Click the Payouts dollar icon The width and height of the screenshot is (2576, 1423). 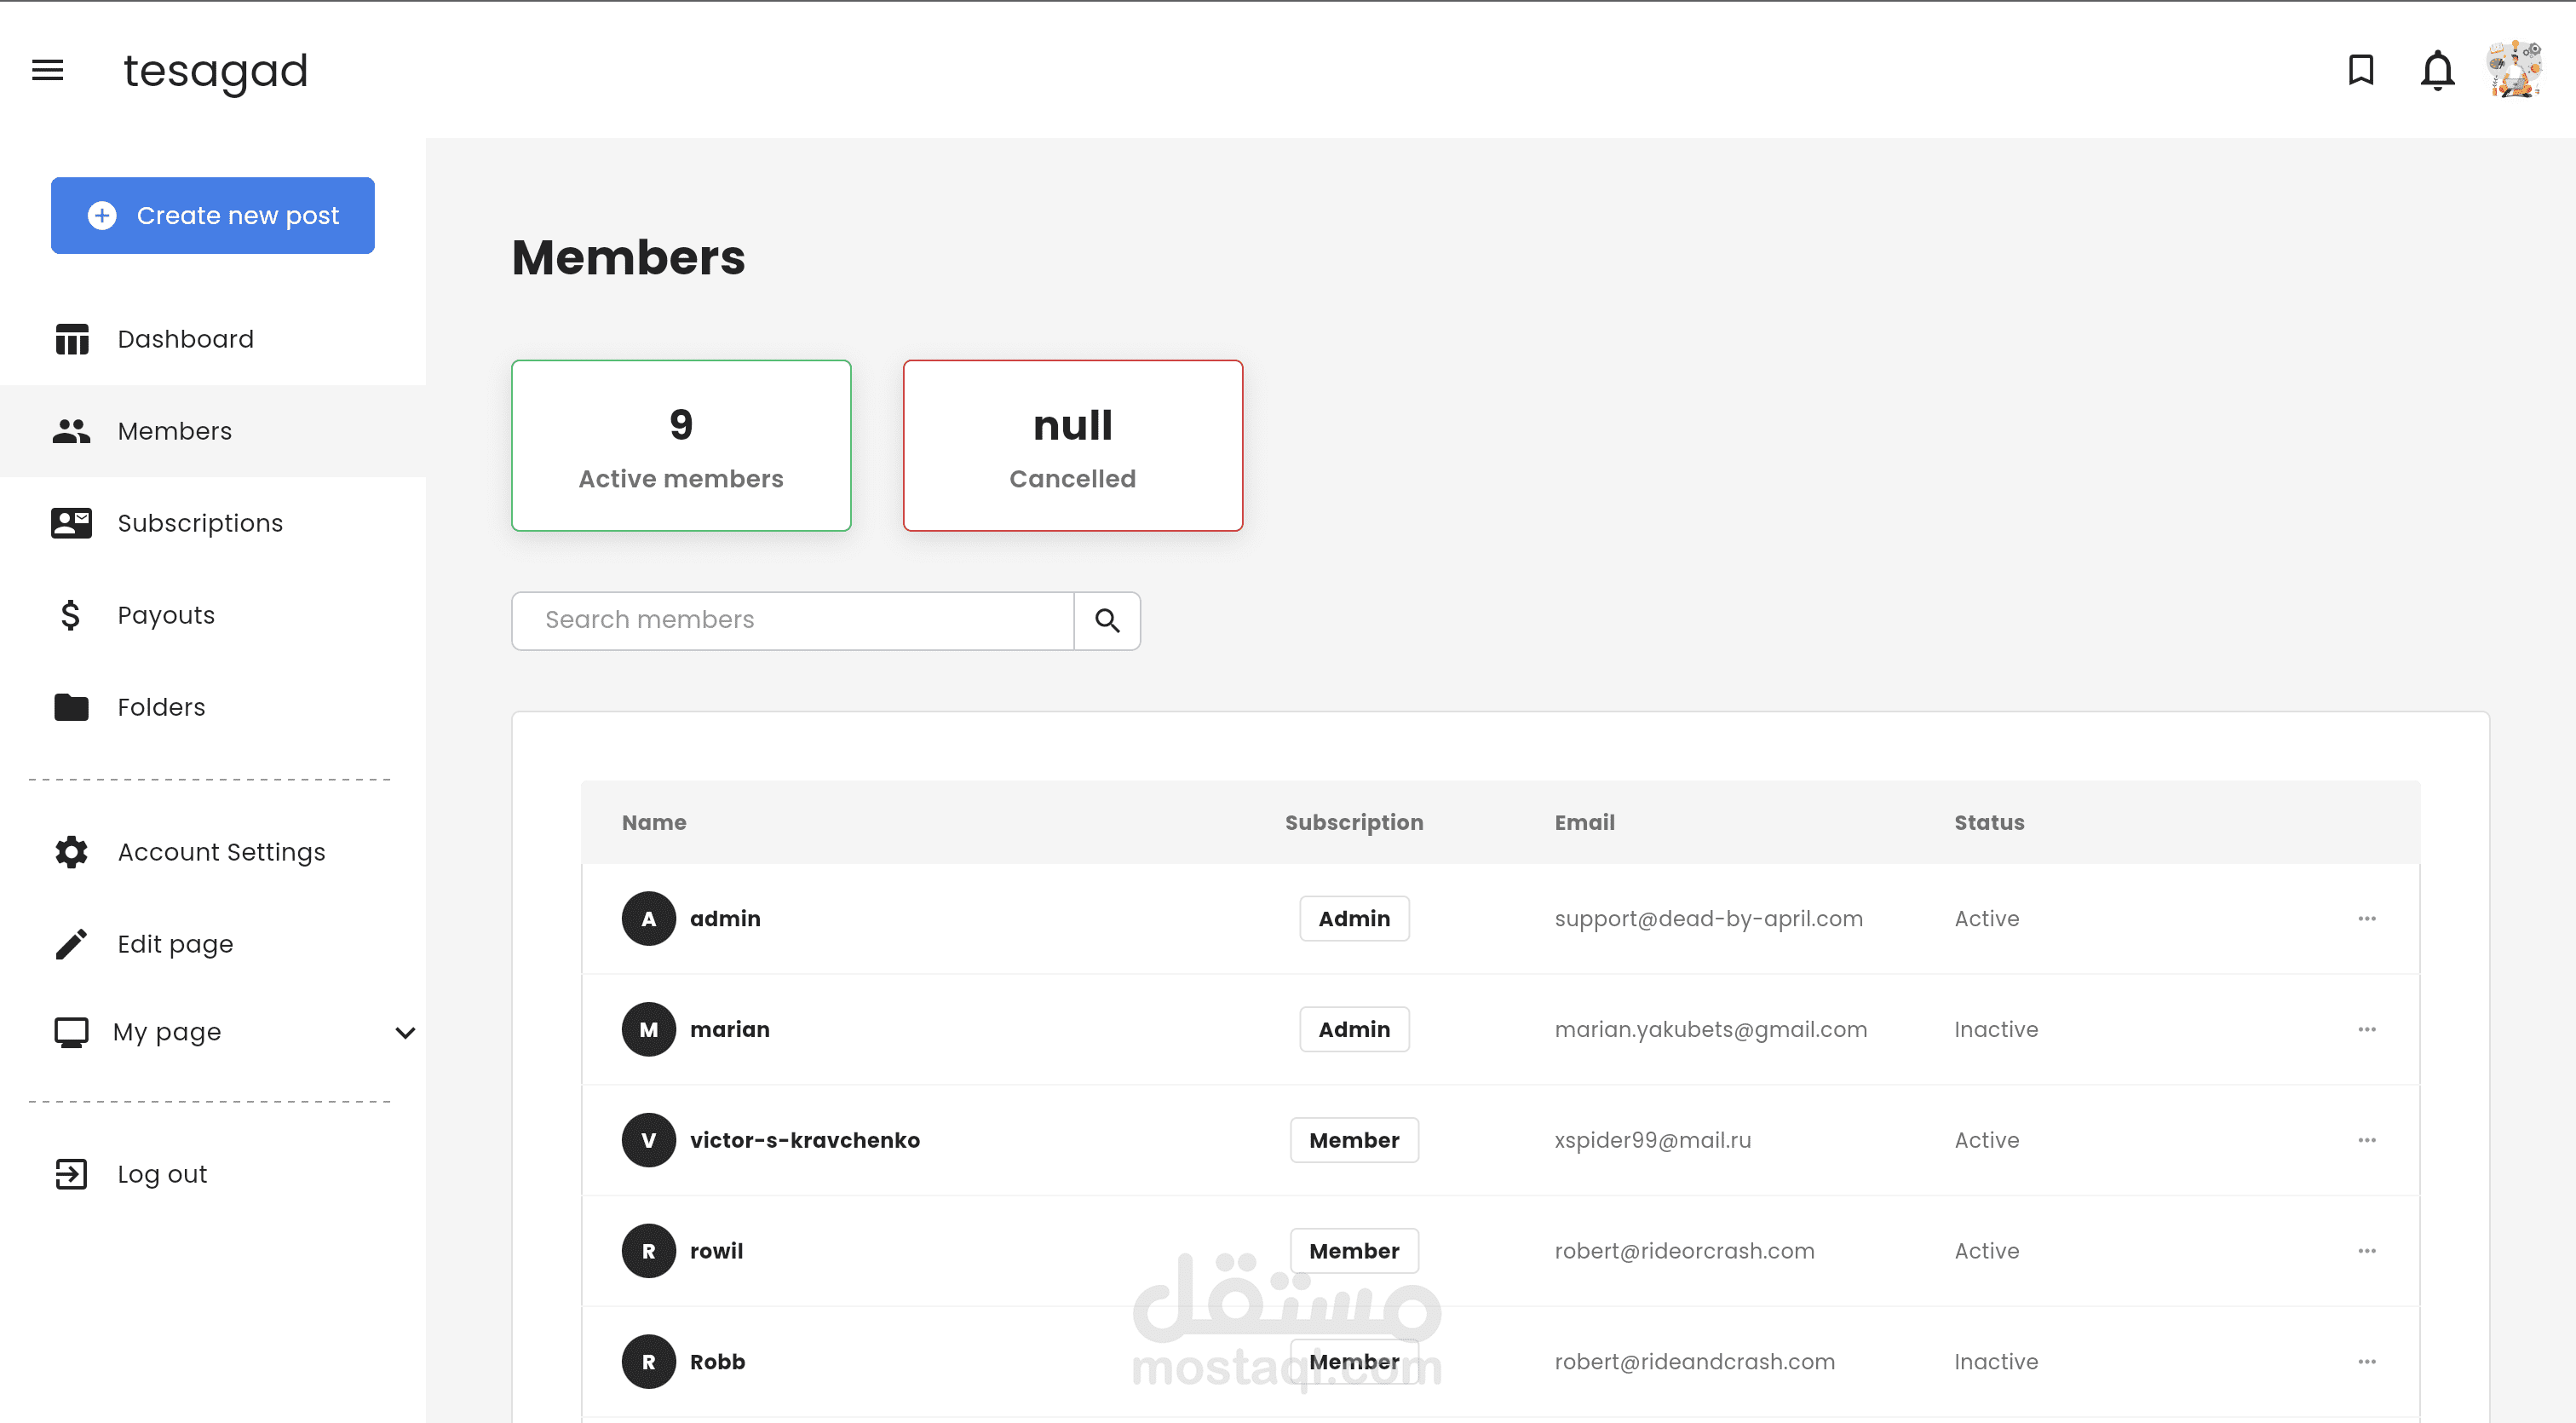point(70,615)
